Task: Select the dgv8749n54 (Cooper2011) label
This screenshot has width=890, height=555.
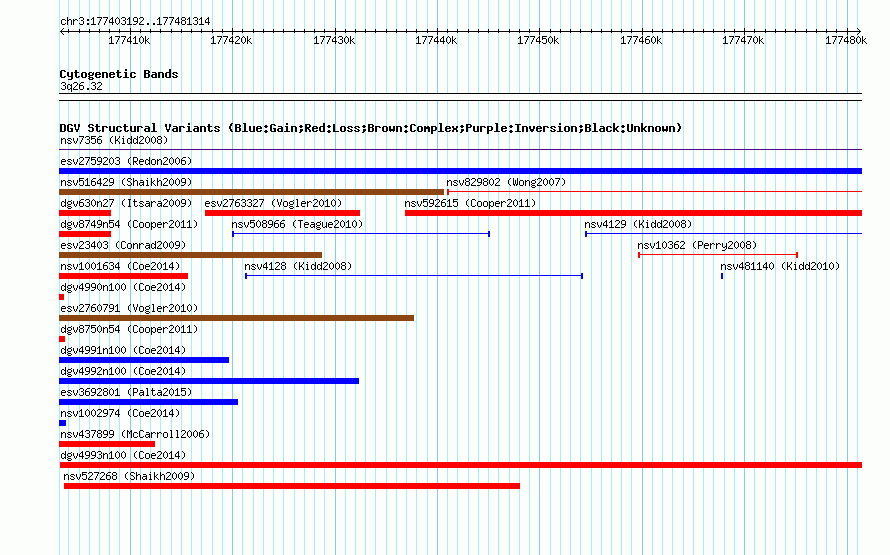Action: click(x=129, y=224)
